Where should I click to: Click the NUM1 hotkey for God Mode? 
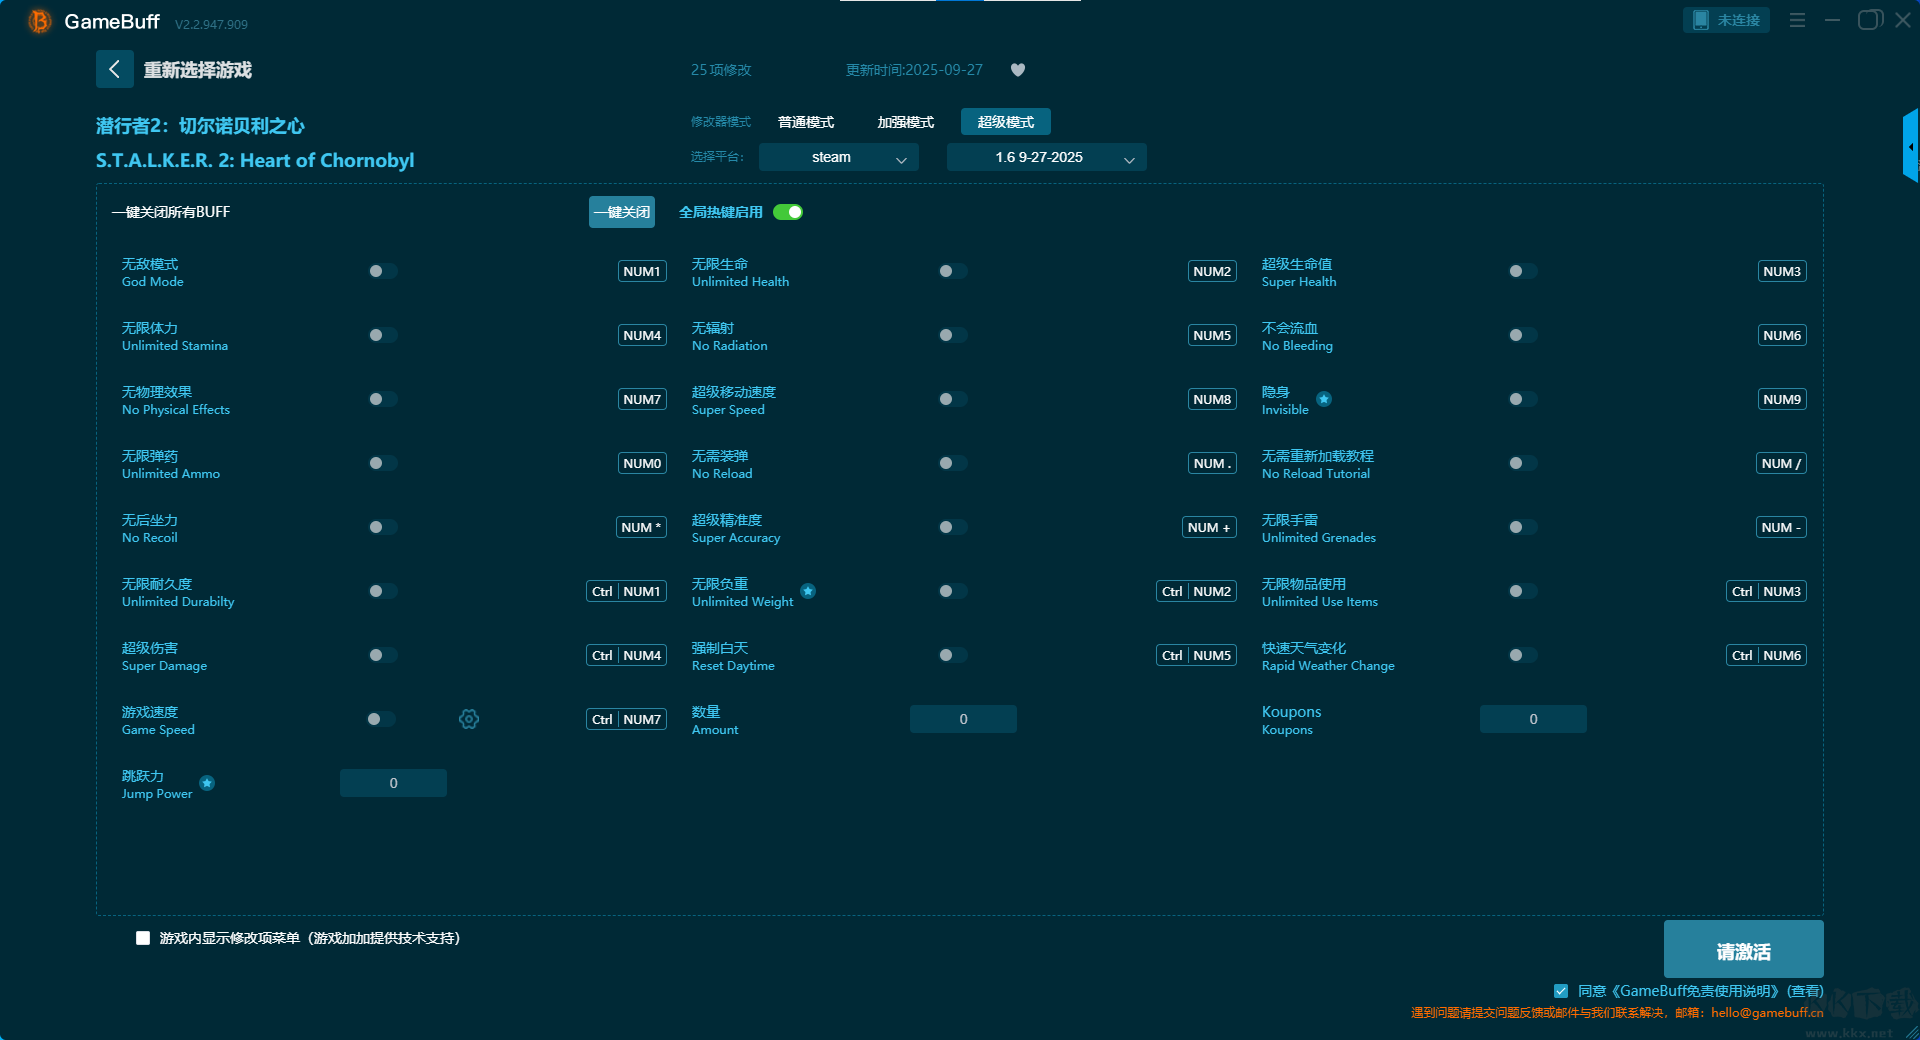(x=642, y=271)
